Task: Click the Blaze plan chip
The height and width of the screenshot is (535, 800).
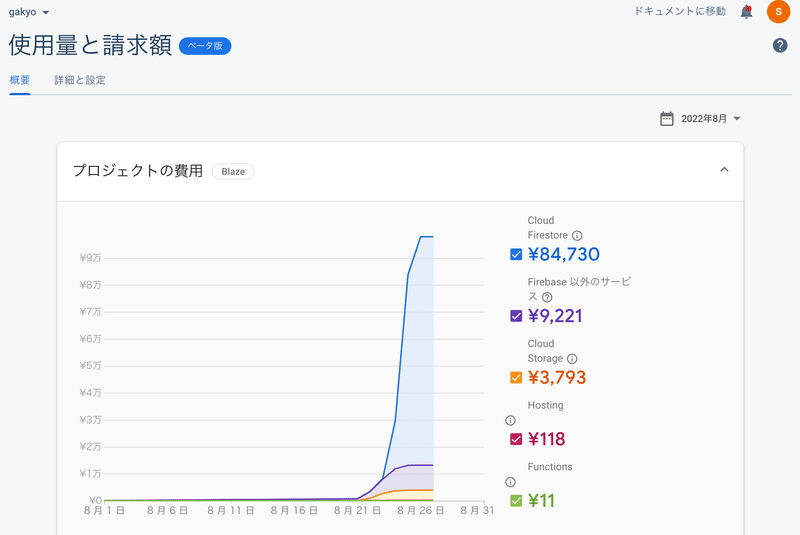Action: [x=233, y=171]
